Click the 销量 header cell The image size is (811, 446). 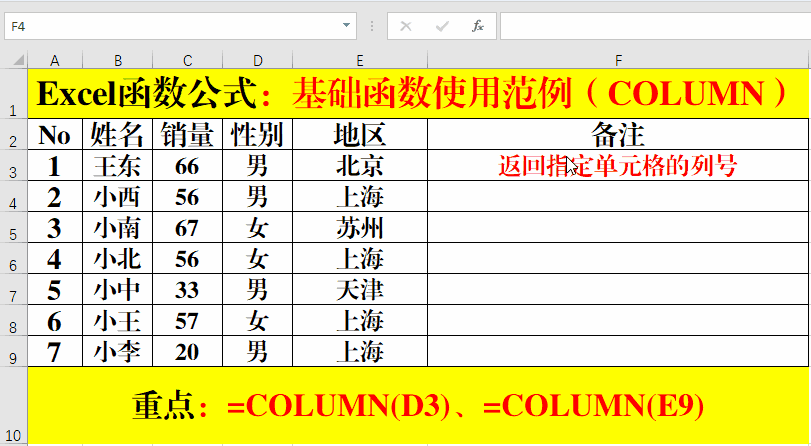click(x=187, y=135)
